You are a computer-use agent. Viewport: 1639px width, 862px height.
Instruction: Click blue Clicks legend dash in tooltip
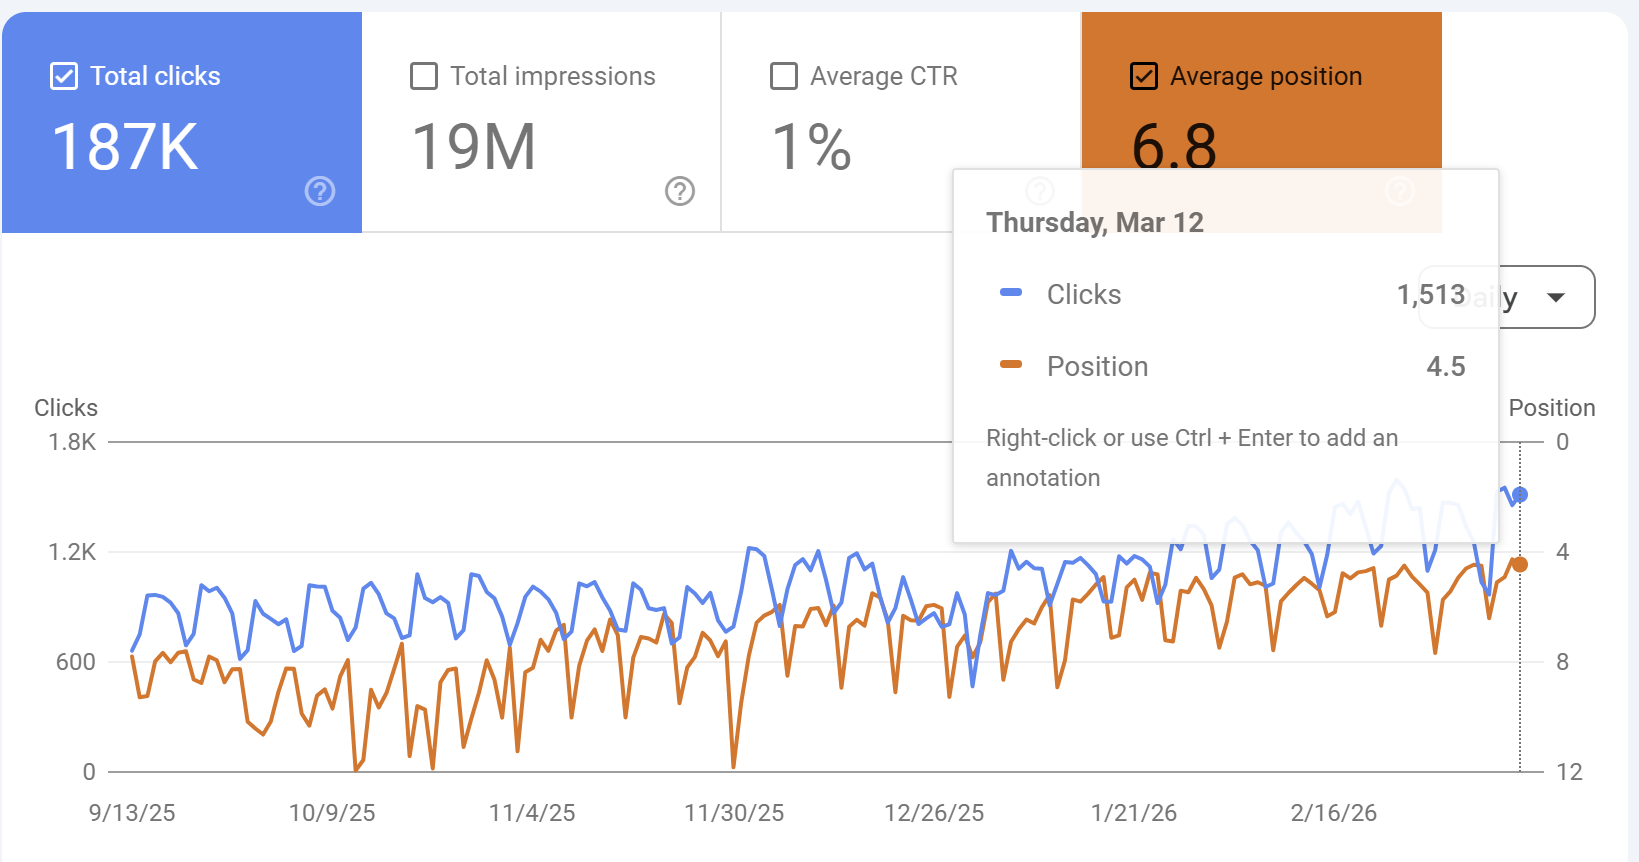coord(1011,293)
